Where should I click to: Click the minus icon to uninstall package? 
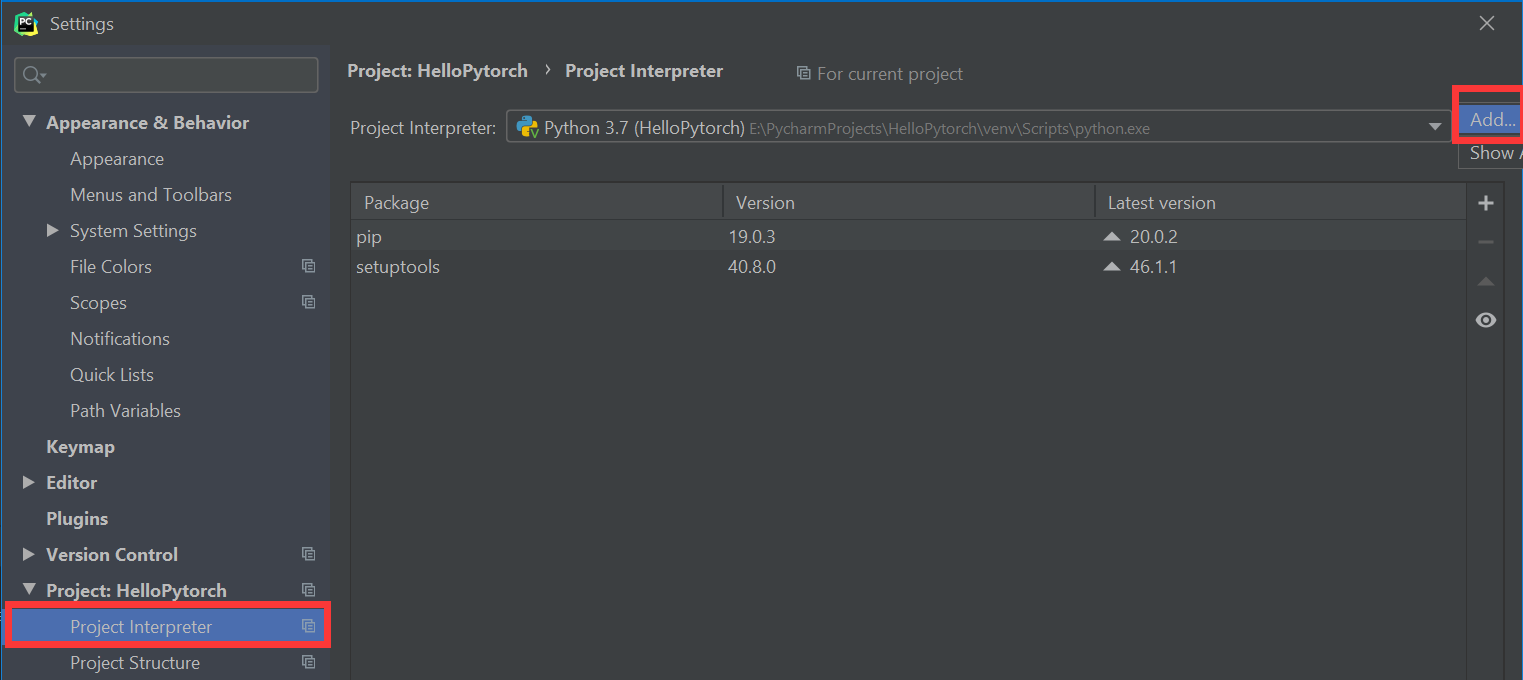coord(1486,242)
